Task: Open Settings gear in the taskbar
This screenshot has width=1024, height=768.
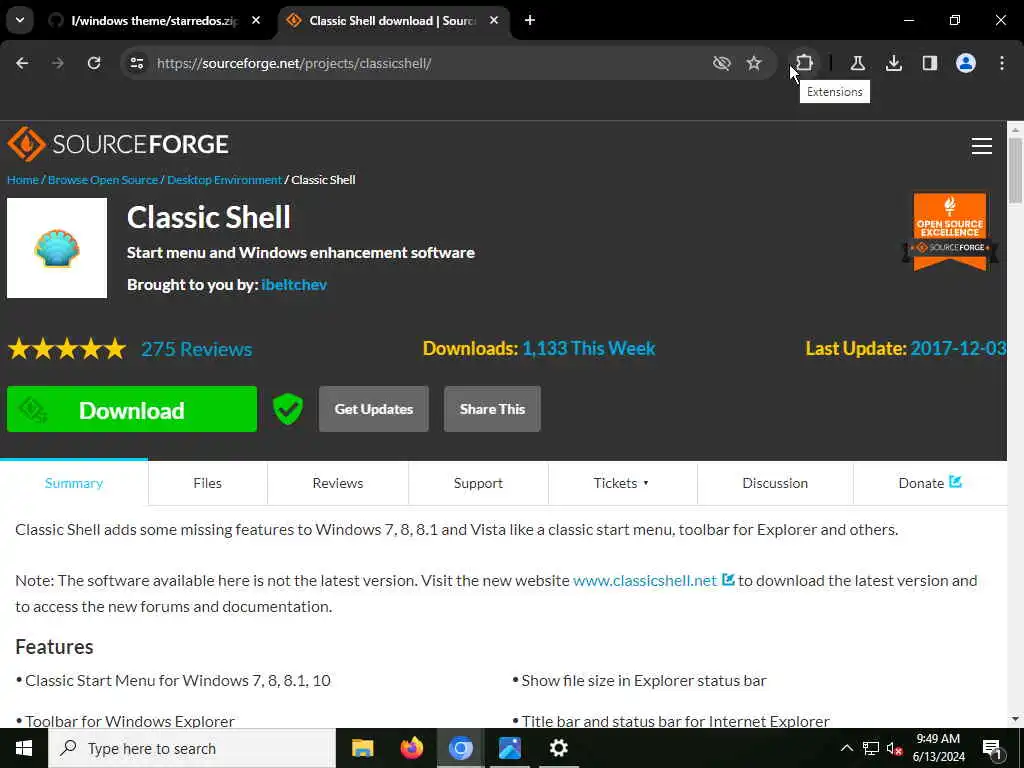Action: coord(558,748)
